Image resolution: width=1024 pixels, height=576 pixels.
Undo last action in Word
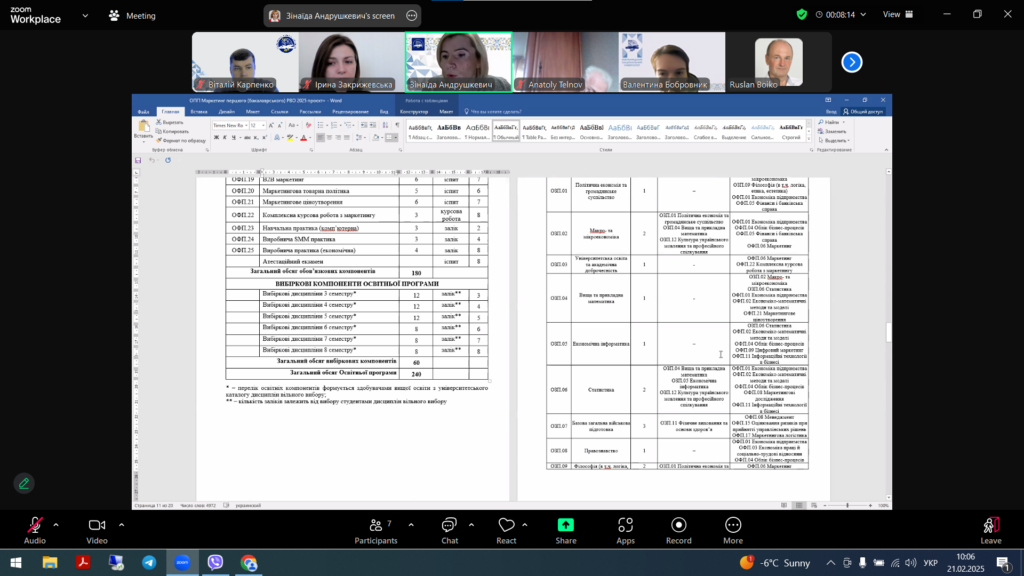coord(152,160)
